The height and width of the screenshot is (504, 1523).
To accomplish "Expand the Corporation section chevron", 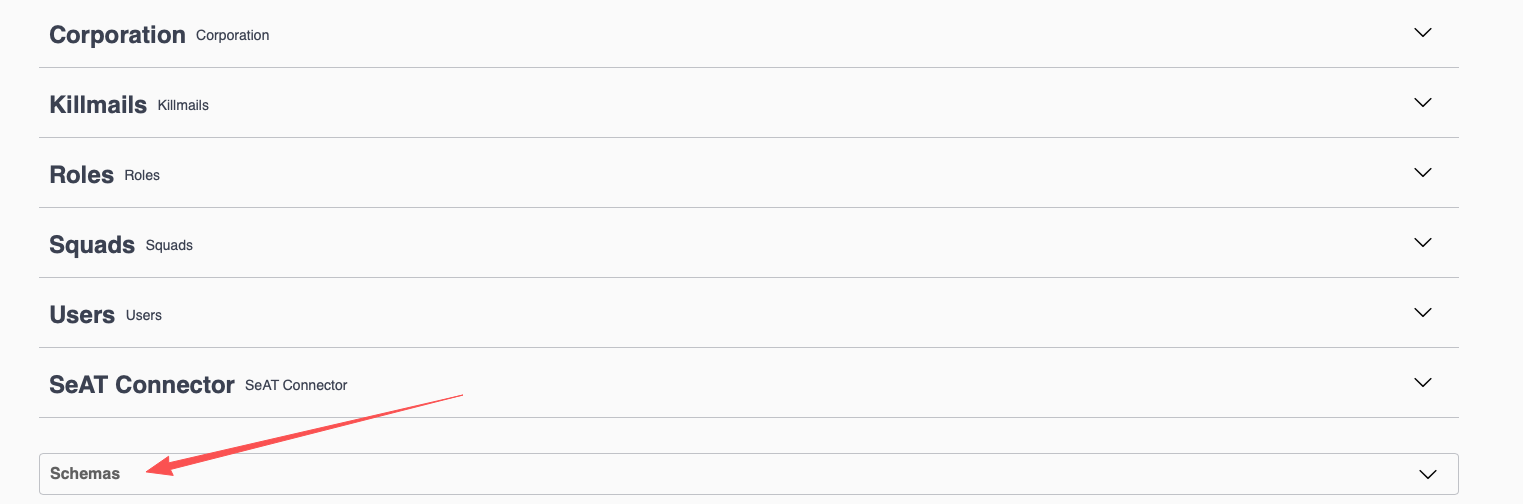I will point(1423,33).
